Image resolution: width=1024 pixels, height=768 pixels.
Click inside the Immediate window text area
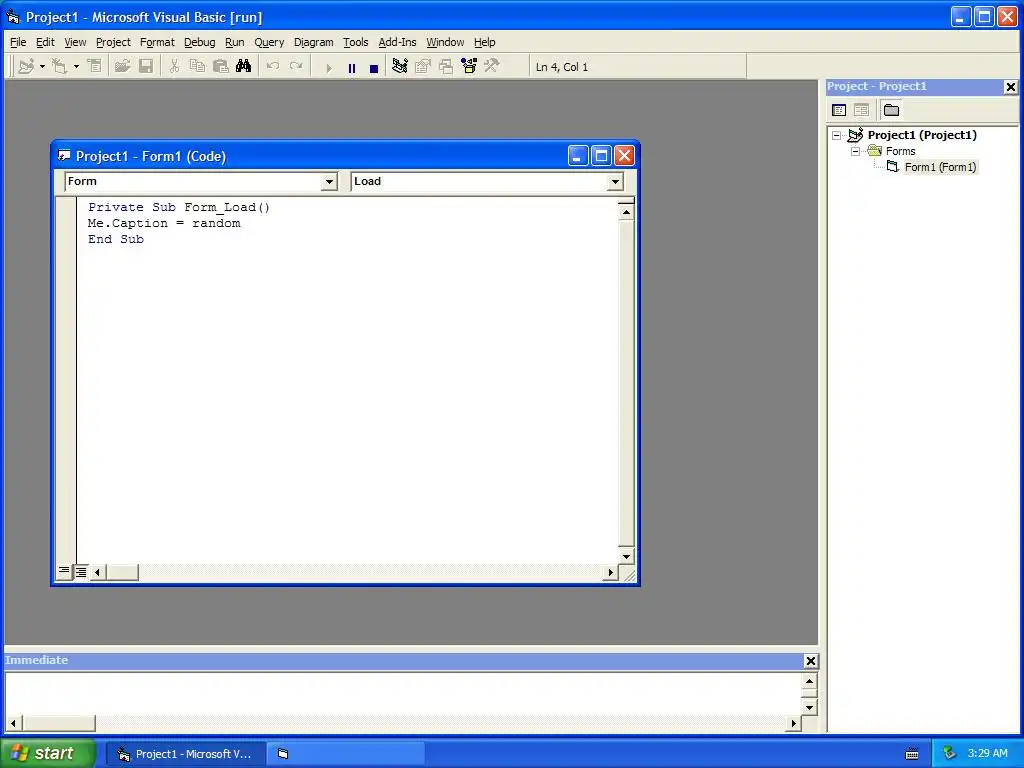(403, 694)
